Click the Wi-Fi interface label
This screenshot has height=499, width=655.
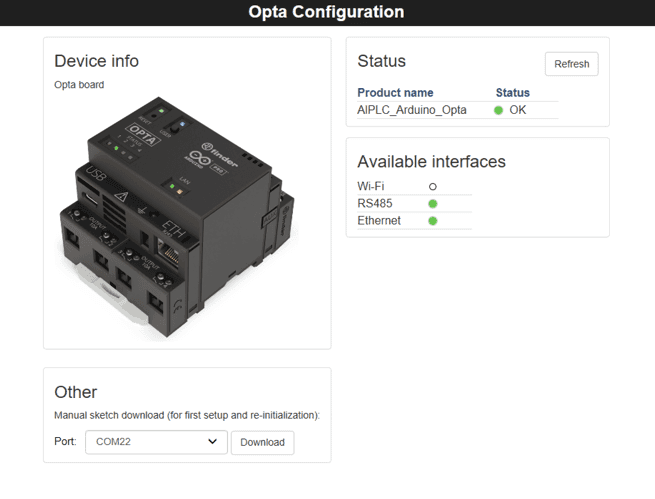tap(371, 187)
